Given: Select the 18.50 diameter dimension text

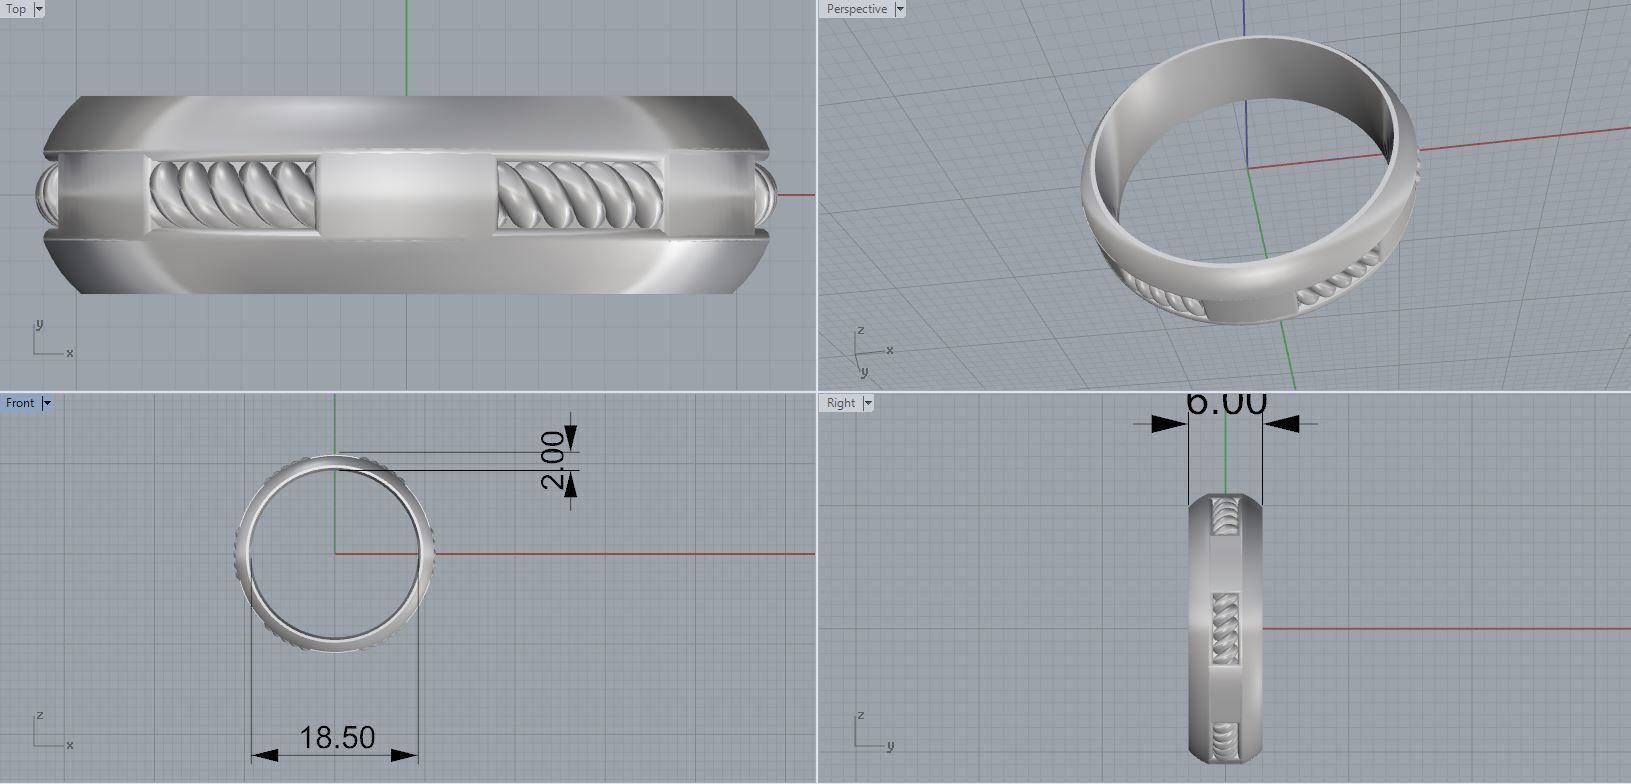Looking at the screenshot, I should 337,738.
